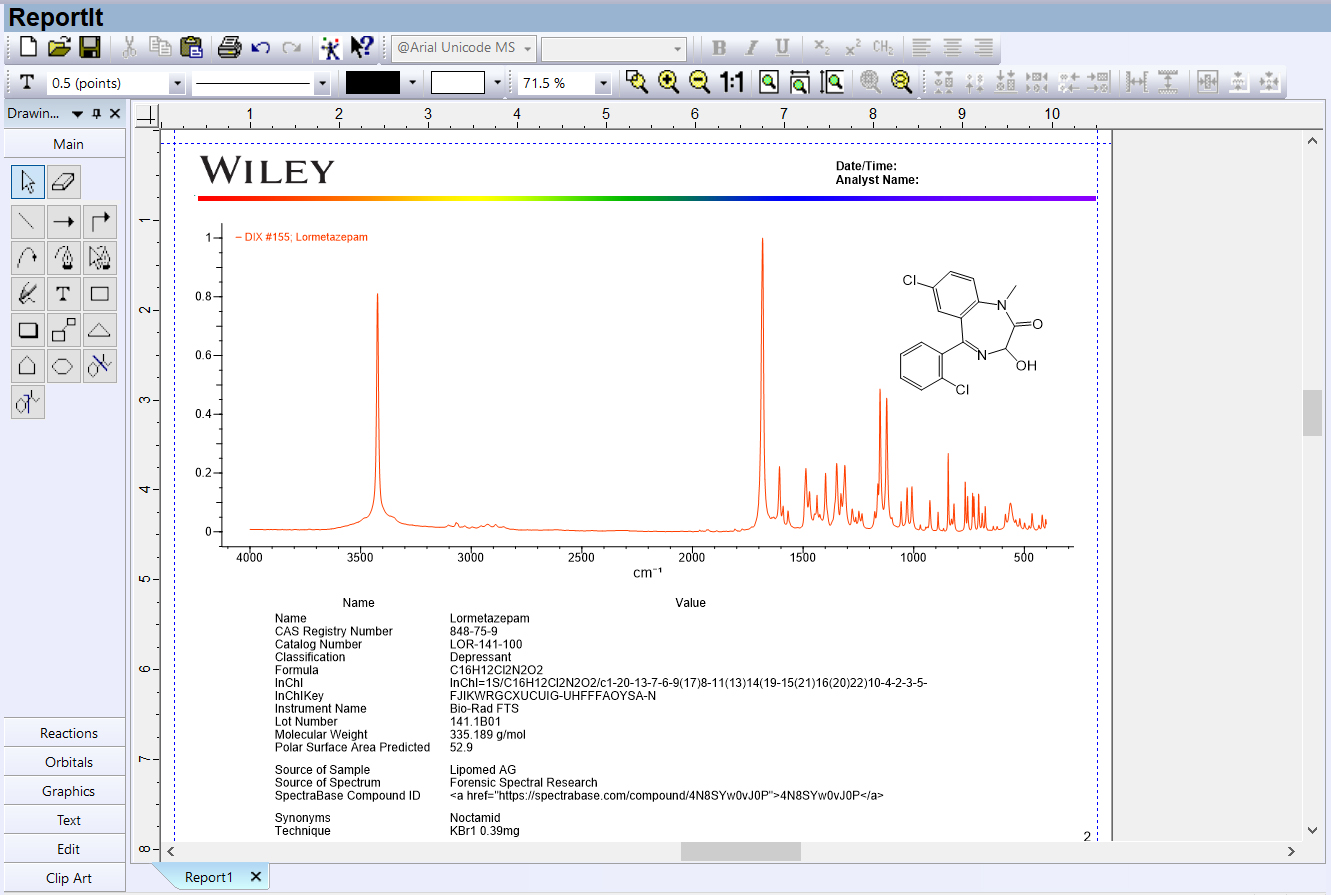Open the Clip Art section
Image resolution: width=1331 pixels, height=895 pixels.
click(x=68, y=878)
